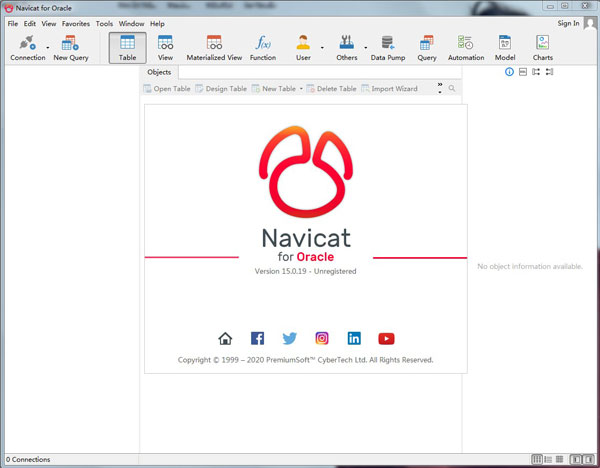Expand the New Table dropdown arrow
Viewport: 600px width, 468px height.
tap(301, 89)
